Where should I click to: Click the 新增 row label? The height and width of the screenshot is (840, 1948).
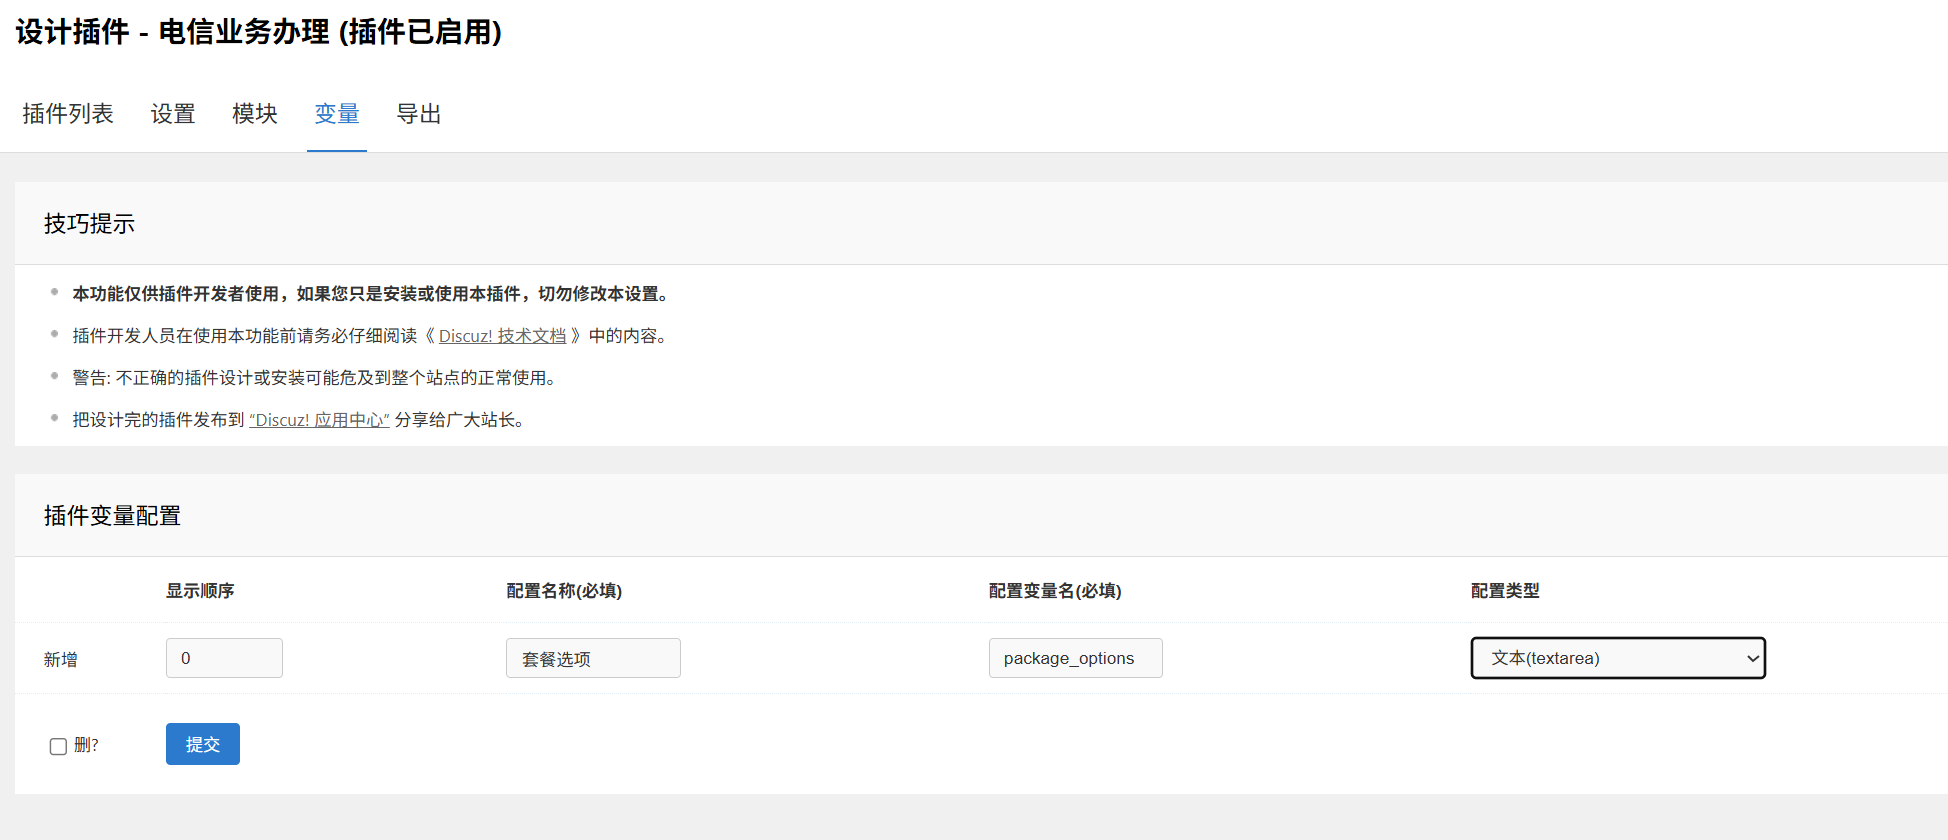(61, 660)
